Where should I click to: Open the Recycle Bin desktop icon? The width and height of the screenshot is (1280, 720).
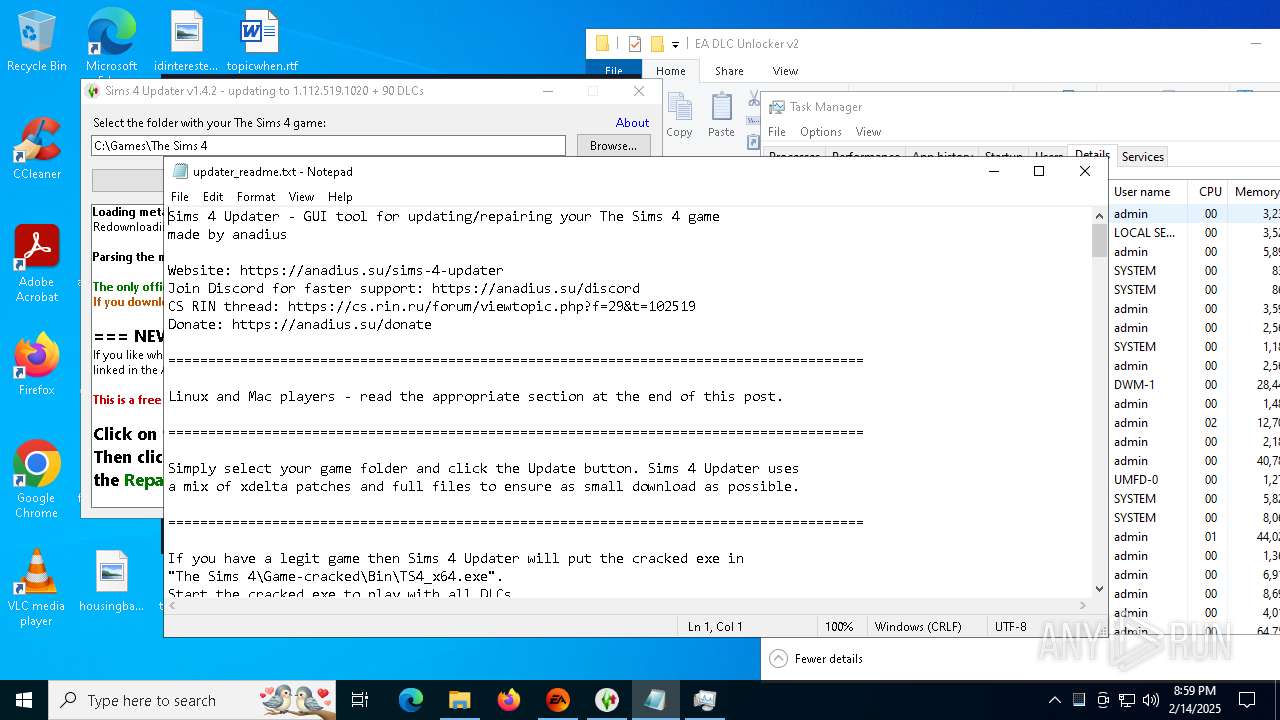[36, 40]
